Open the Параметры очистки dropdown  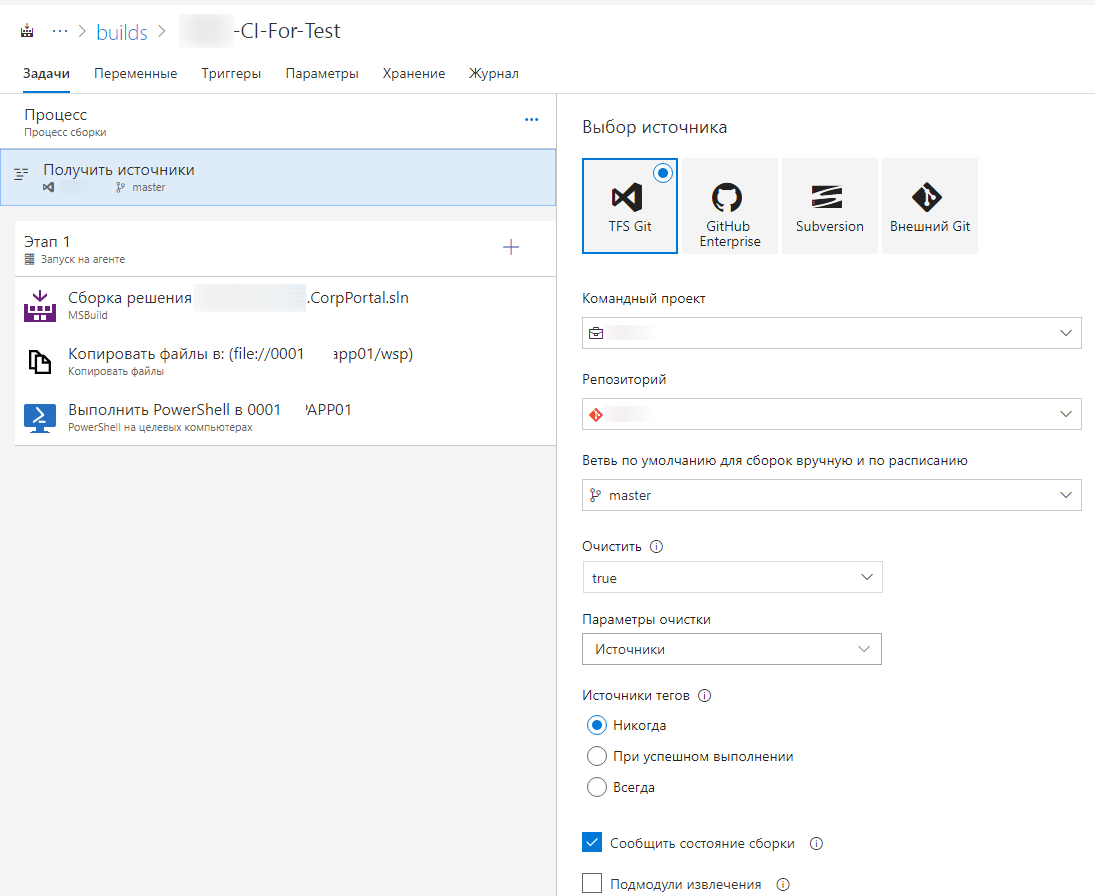pyautogui.click(x=731, y=649)
